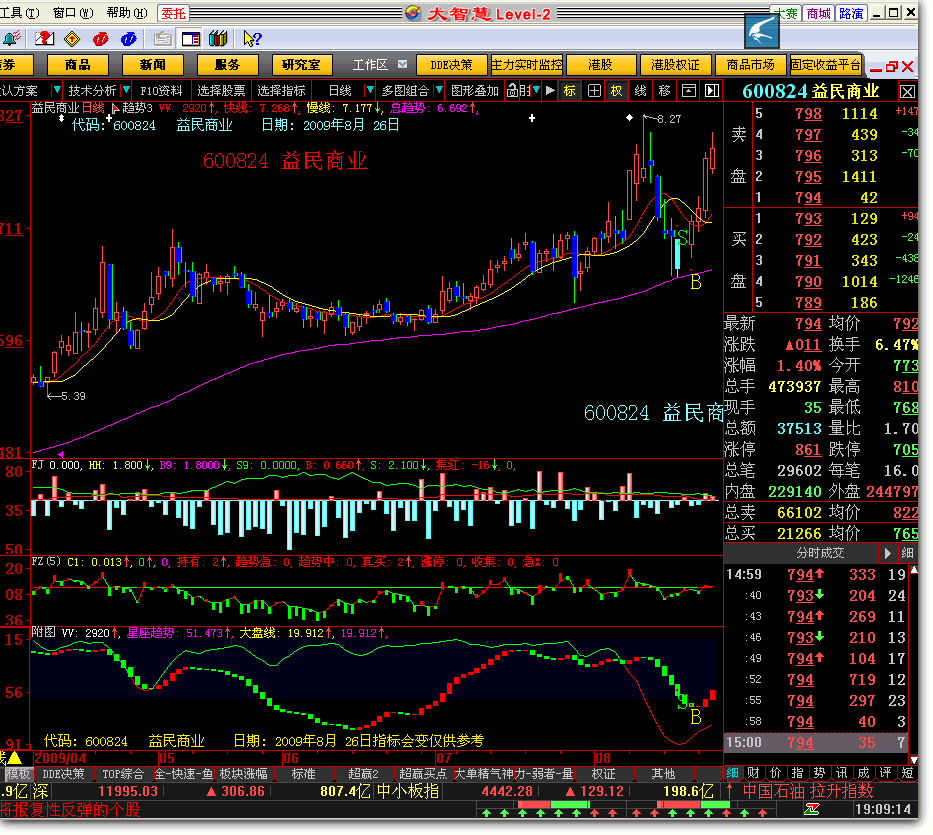Image resolution: width=933 pixels, height=835 pixels.
Task: Select the TOP综合 indicator tab
Action: click(123, 774)
